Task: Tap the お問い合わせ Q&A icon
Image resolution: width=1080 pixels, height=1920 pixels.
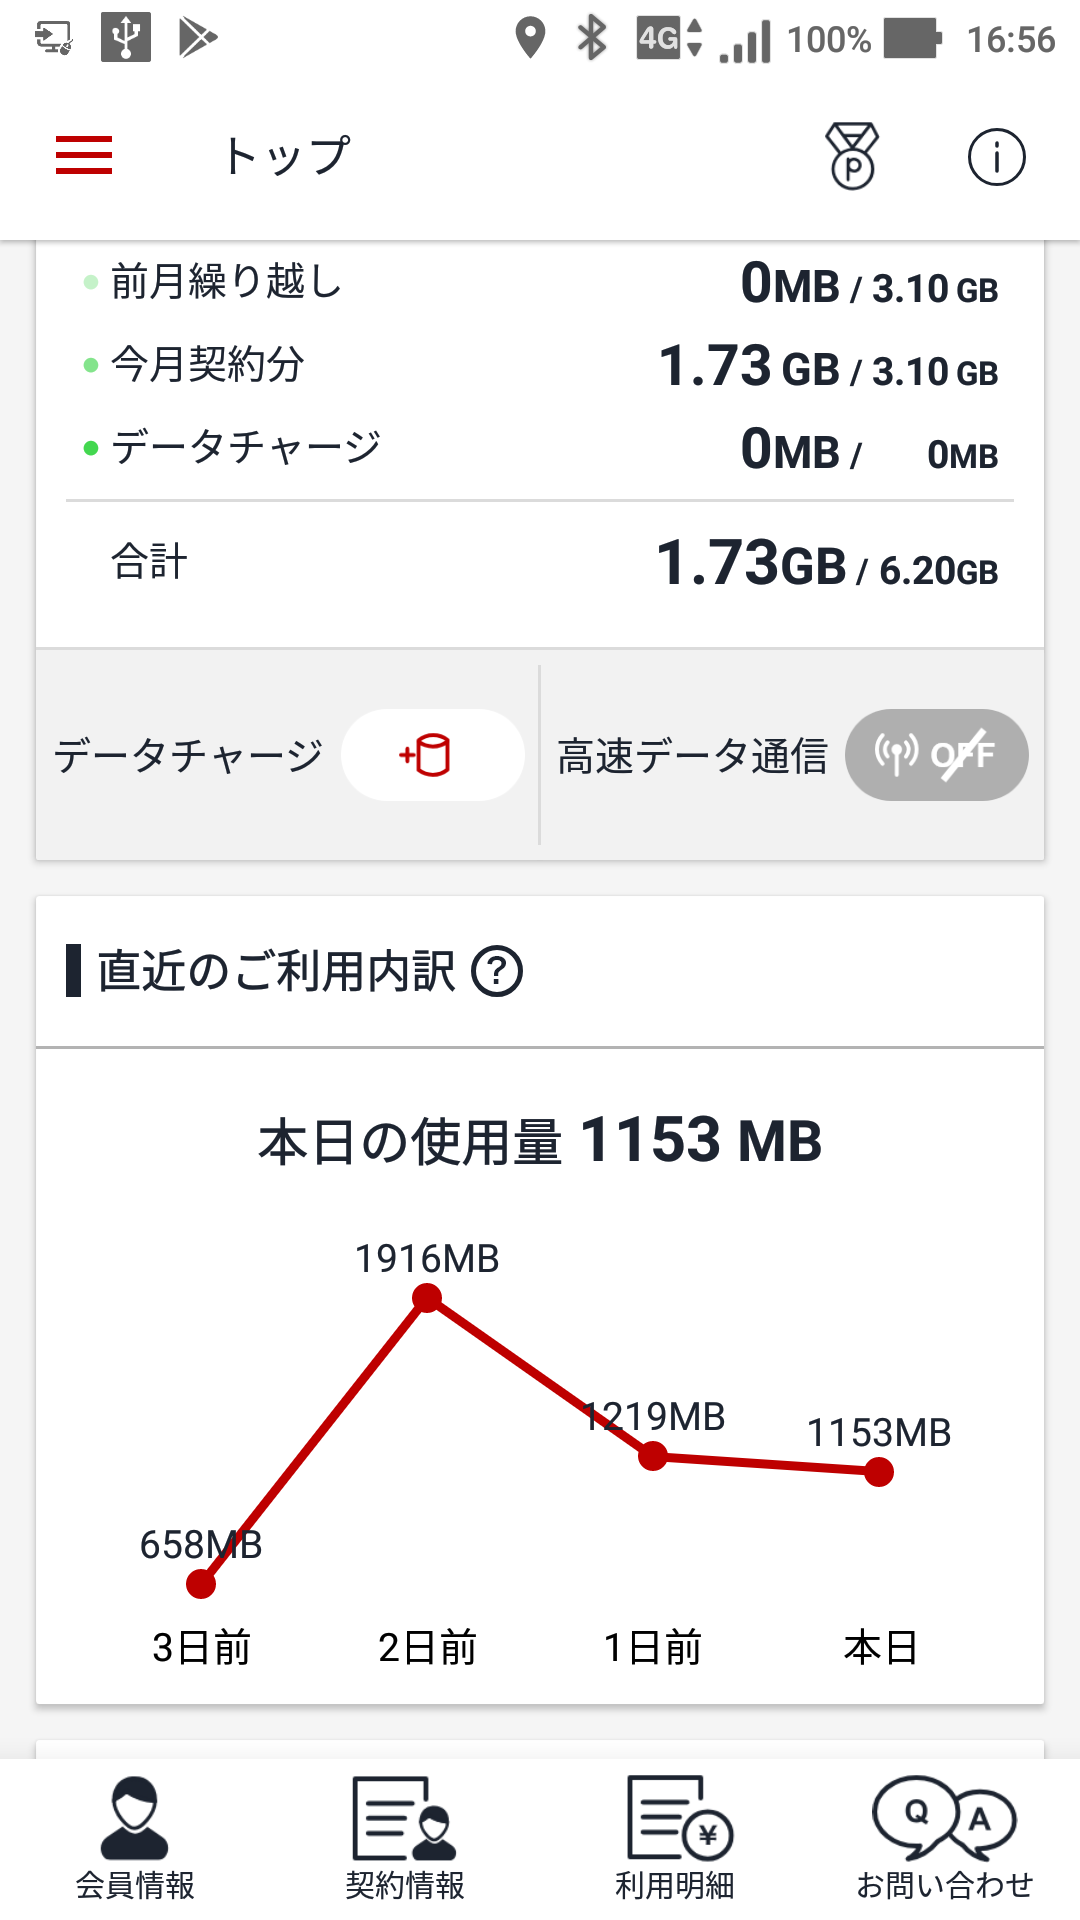Action: pos(944,1816)
